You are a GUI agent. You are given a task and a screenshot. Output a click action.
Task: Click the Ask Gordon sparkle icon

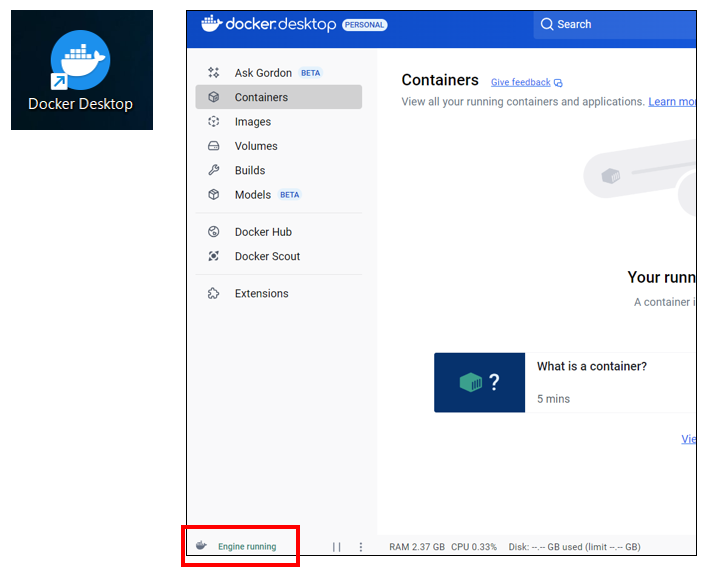click(214, 73)
